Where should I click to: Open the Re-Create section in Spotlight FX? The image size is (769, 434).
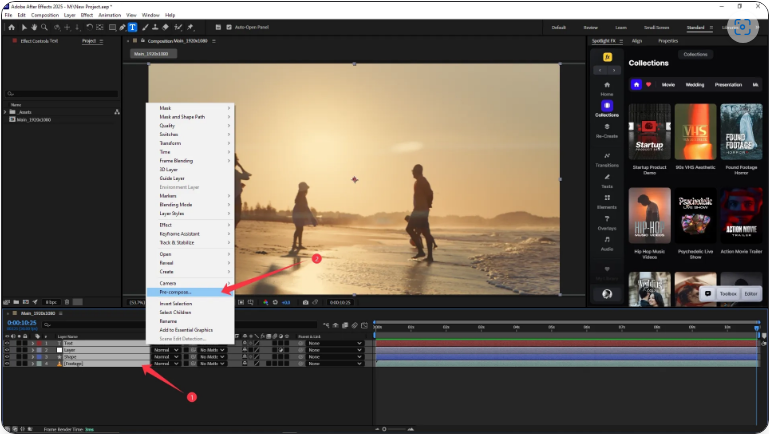pyautogui.click(x=607, y=130)
